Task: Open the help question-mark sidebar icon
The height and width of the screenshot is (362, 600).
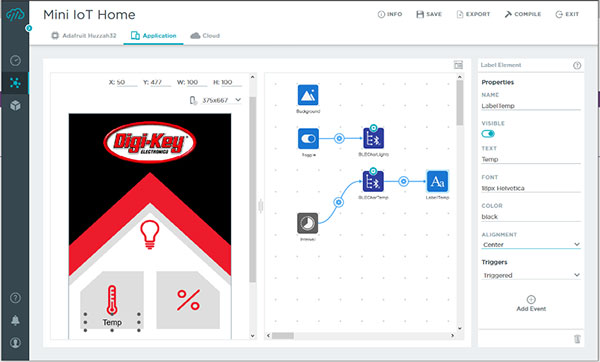Action: click(x=15, y=298)
